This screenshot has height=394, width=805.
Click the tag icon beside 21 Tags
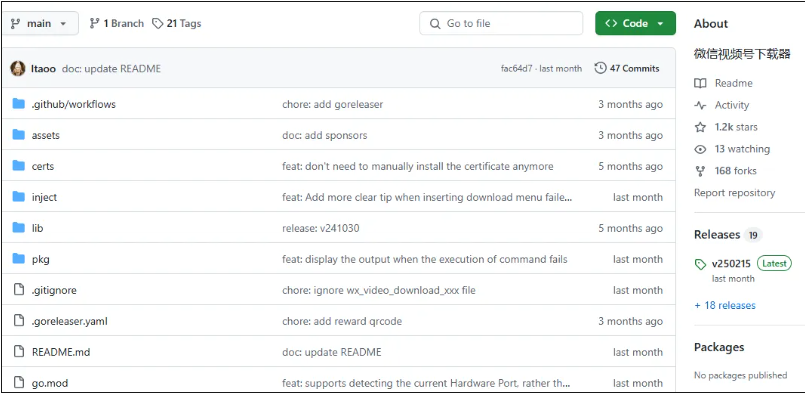[x=158, y=24]
